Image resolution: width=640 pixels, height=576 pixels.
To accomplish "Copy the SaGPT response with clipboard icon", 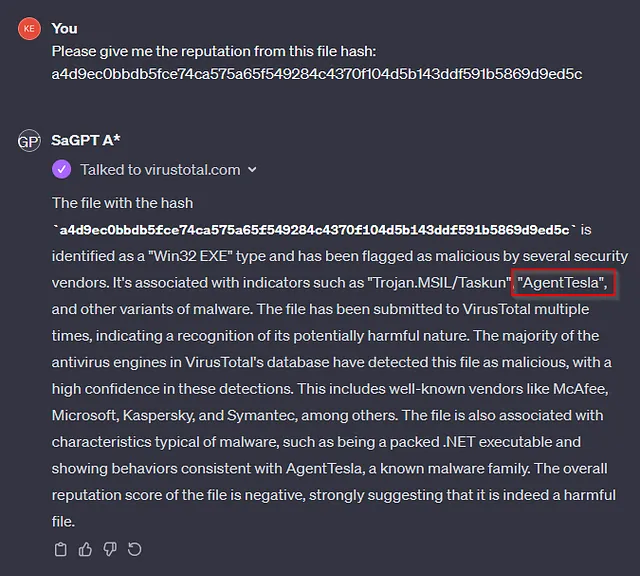I will pos(61,549).
